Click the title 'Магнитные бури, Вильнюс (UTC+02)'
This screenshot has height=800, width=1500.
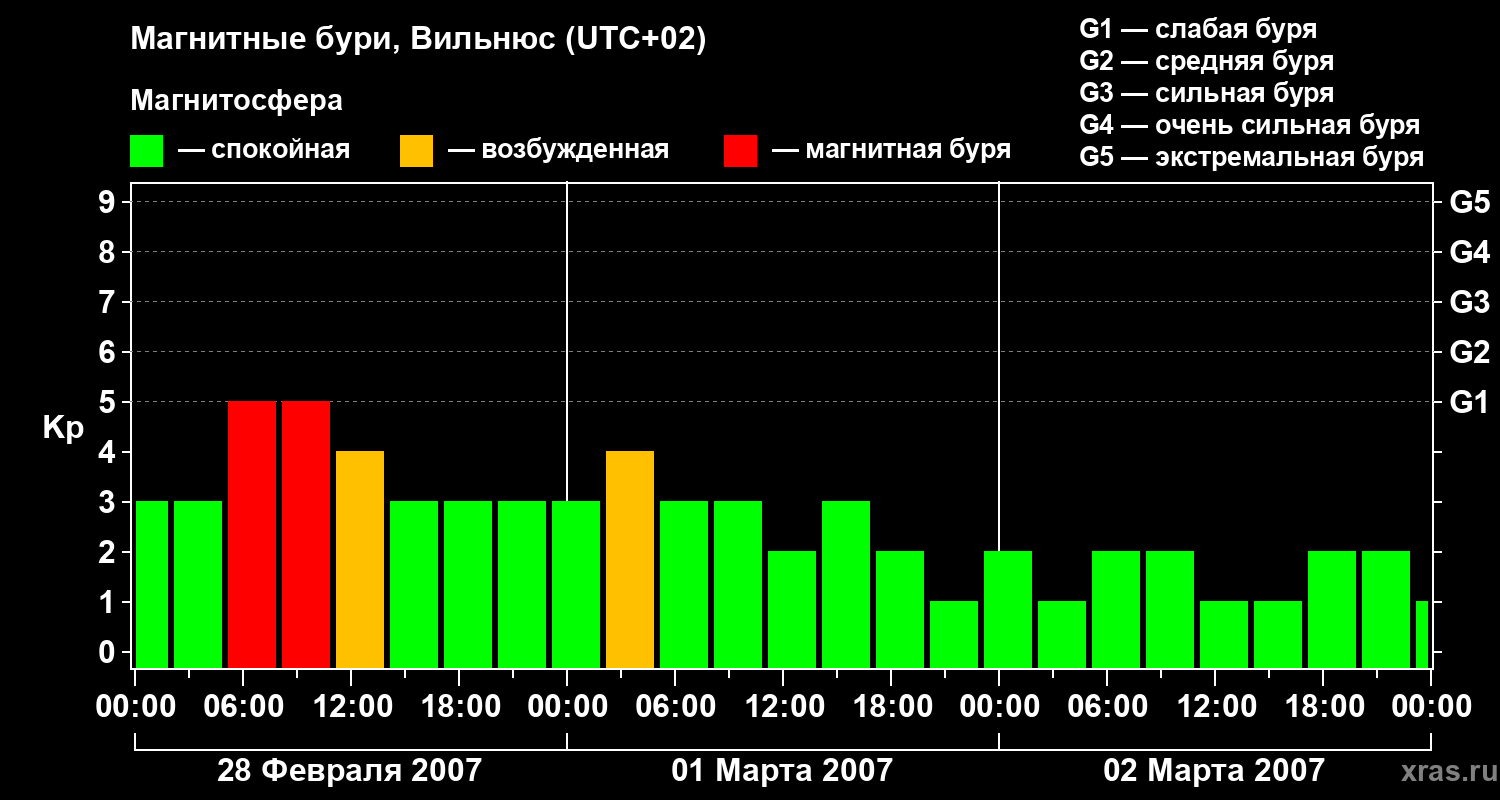coord(418,41)
